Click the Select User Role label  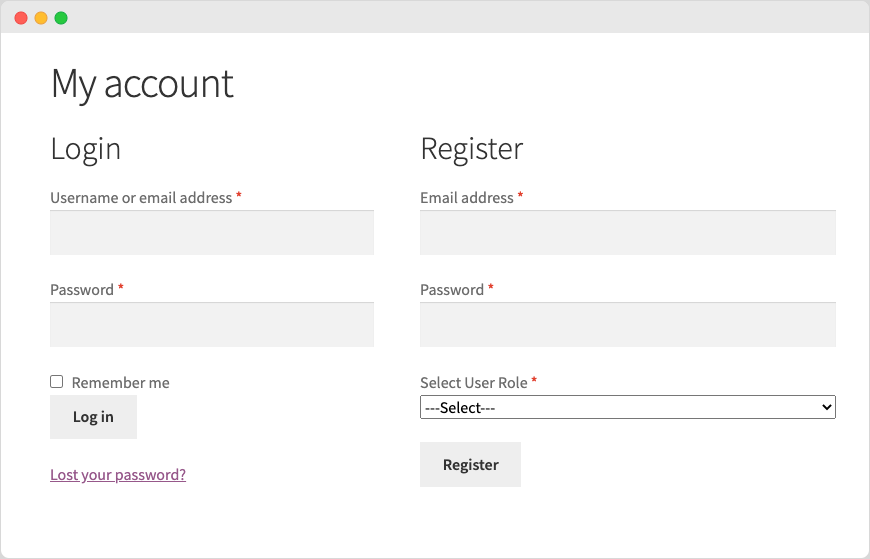(474, 382)
